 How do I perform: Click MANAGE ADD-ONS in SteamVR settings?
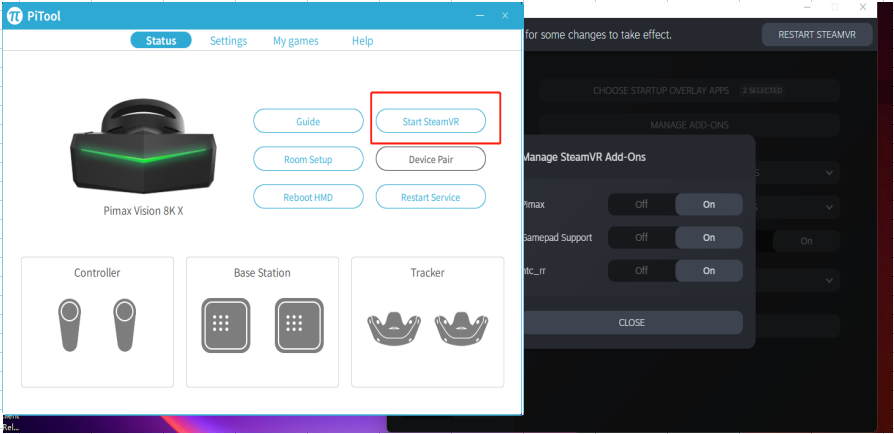tap(689, 125)
